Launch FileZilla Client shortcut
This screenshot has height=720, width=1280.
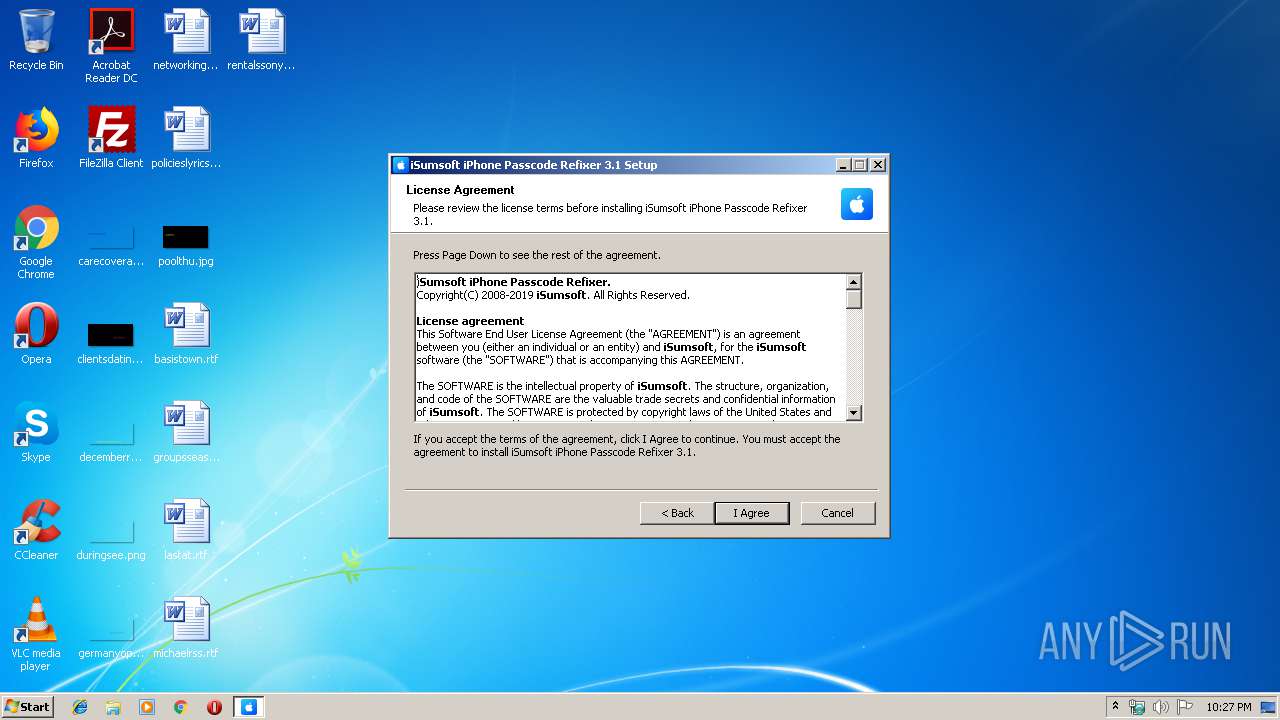(111, 138)
